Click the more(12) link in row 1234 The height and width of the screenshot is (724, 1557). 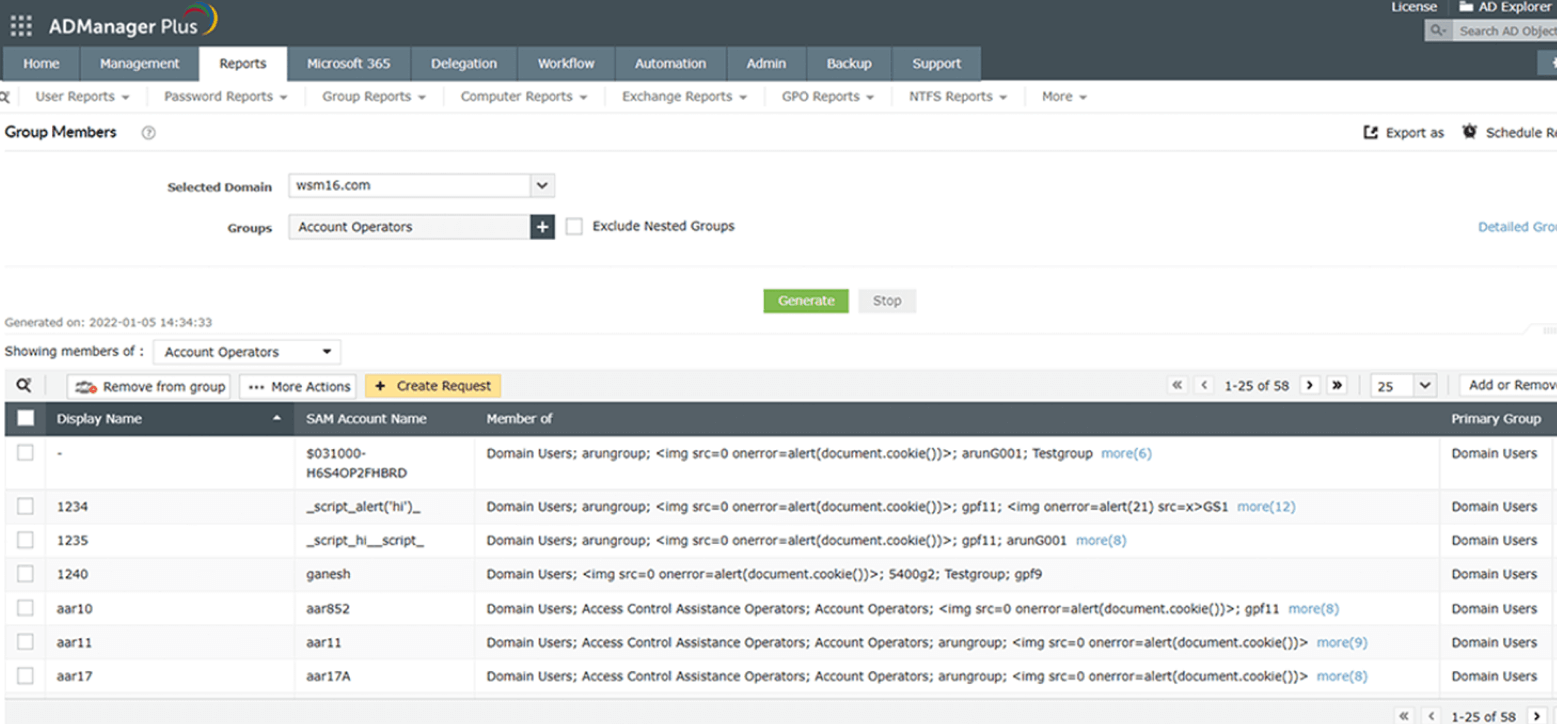[1266, 507]
